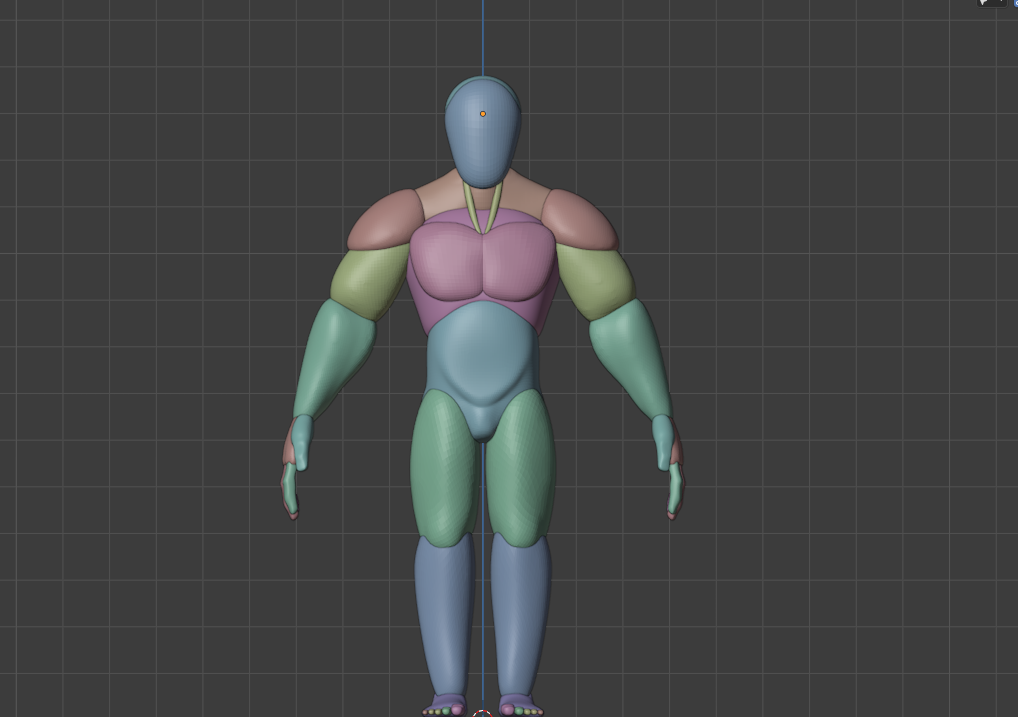Click the green toe on the left foot

446,712
